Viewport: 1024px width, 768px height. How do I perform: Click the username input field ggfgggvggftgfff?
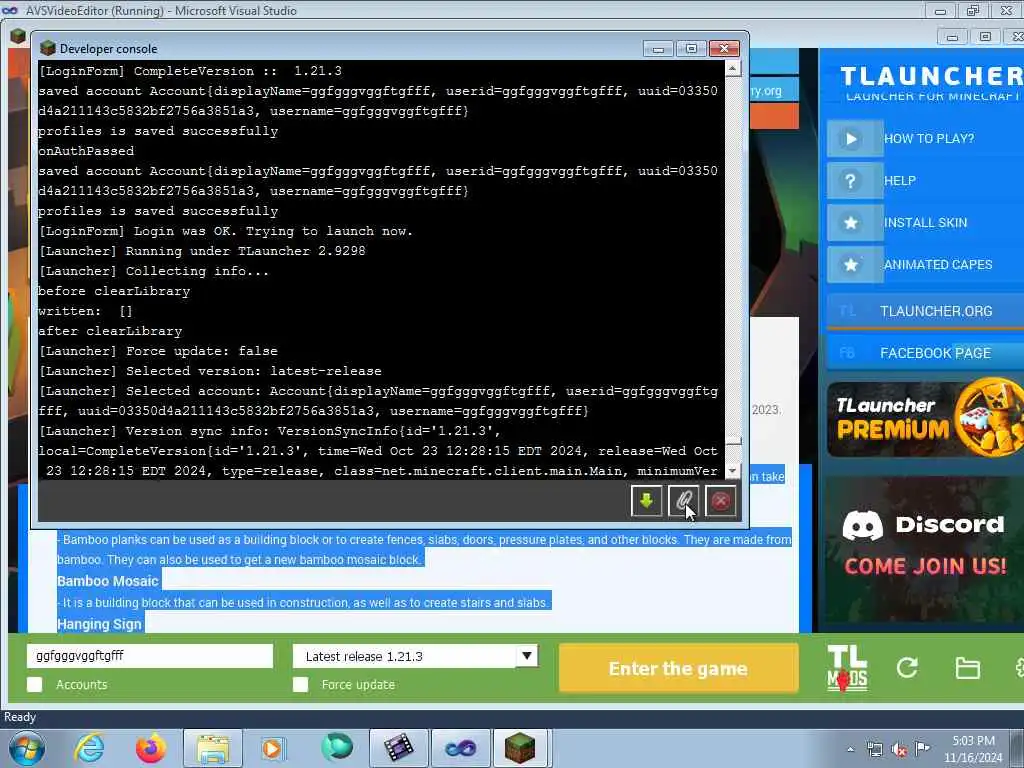(x=150, y=656)
